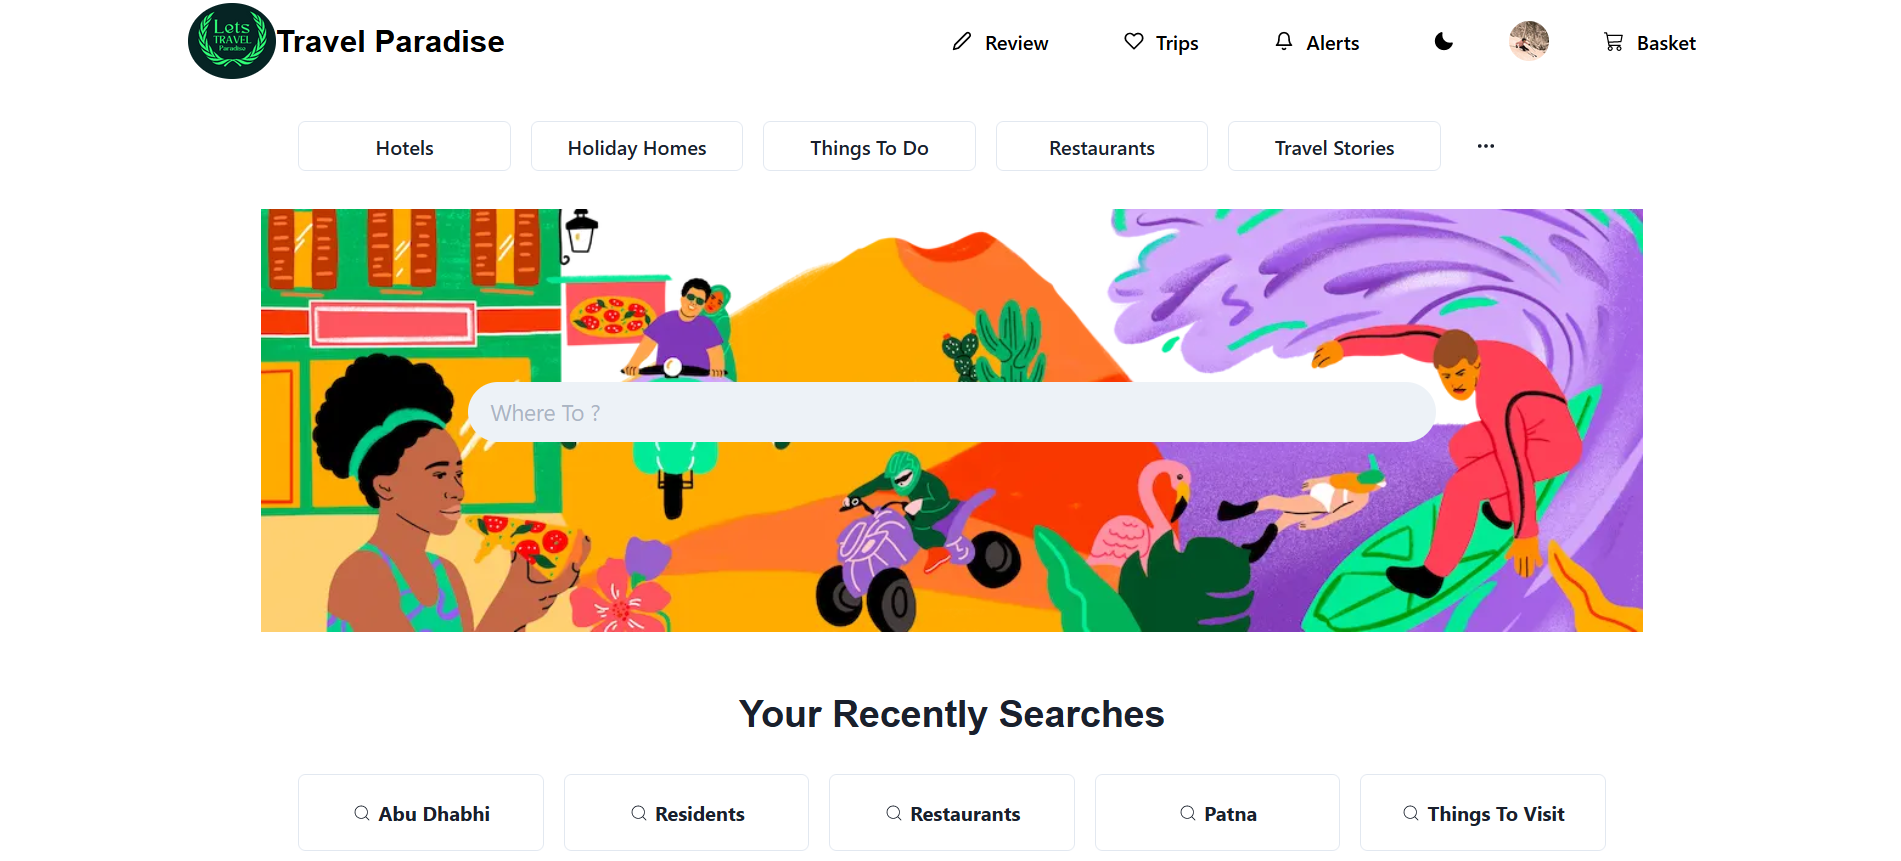Enable dark mode with the moon icon
The height and width of the screenshot is (861, 1901).
pos(1443,42)
